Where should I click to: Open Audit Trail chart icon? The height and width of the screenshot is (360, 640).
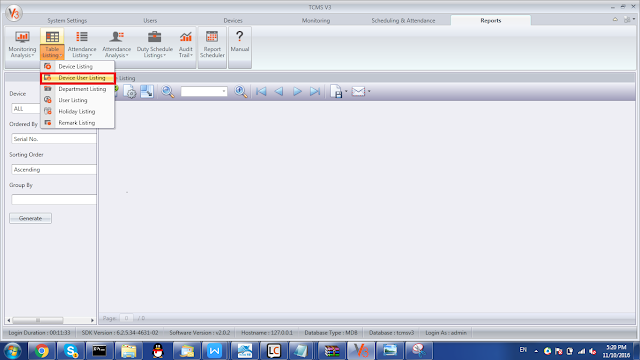click(x=186, y=44)
